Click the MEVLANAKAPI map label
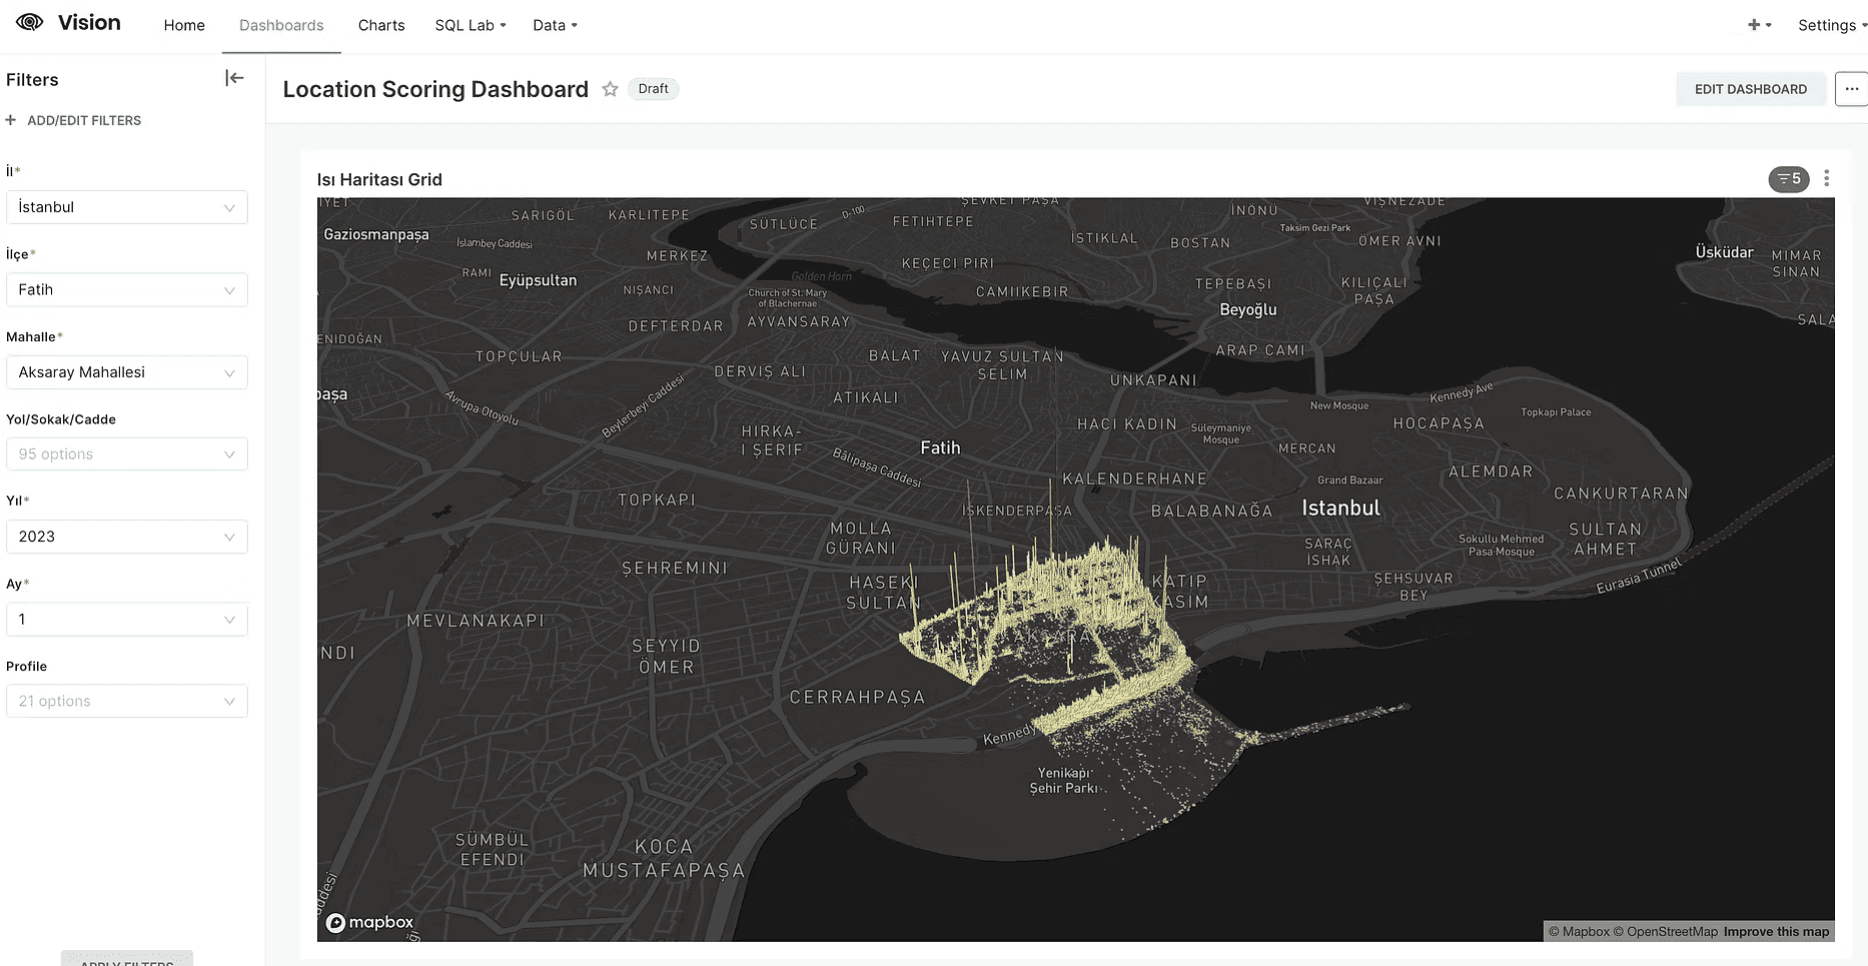This screenshot has width=1868, height=966. pyautogui.click(x=475, y=620)
